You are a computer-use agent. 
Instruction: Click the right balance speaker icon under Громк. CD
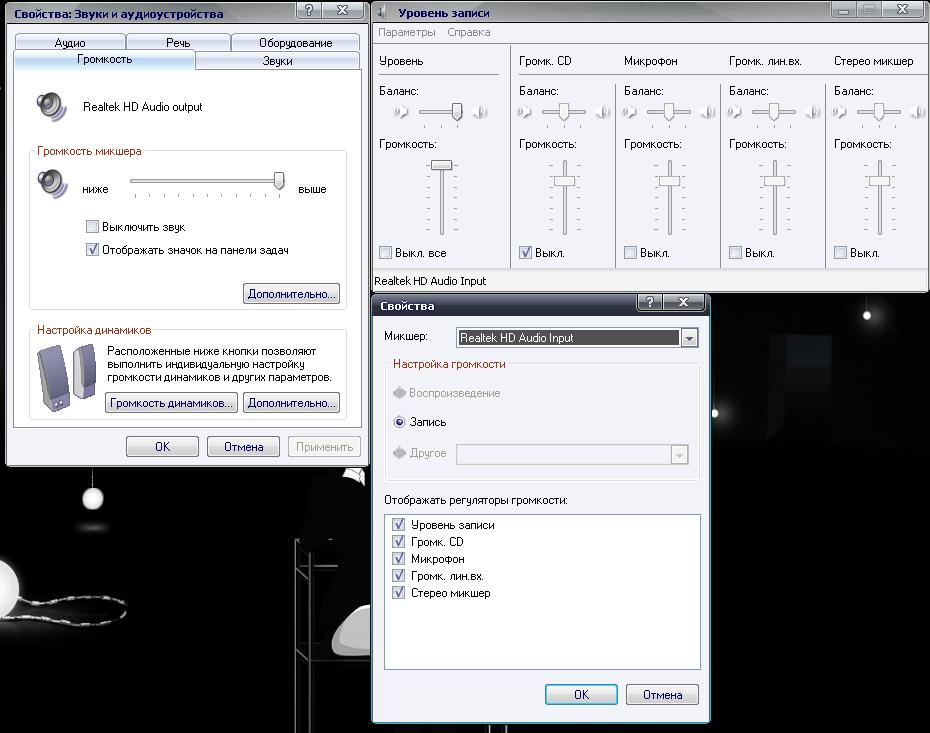point(602,112)
